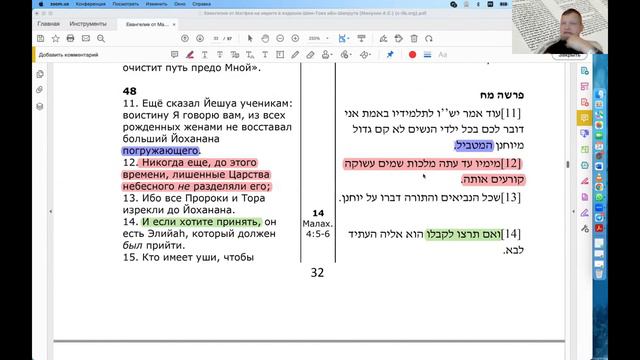640x360 pixels.
Task: Select the Евангелие от Ма... document tab
Action: point(147,24)
